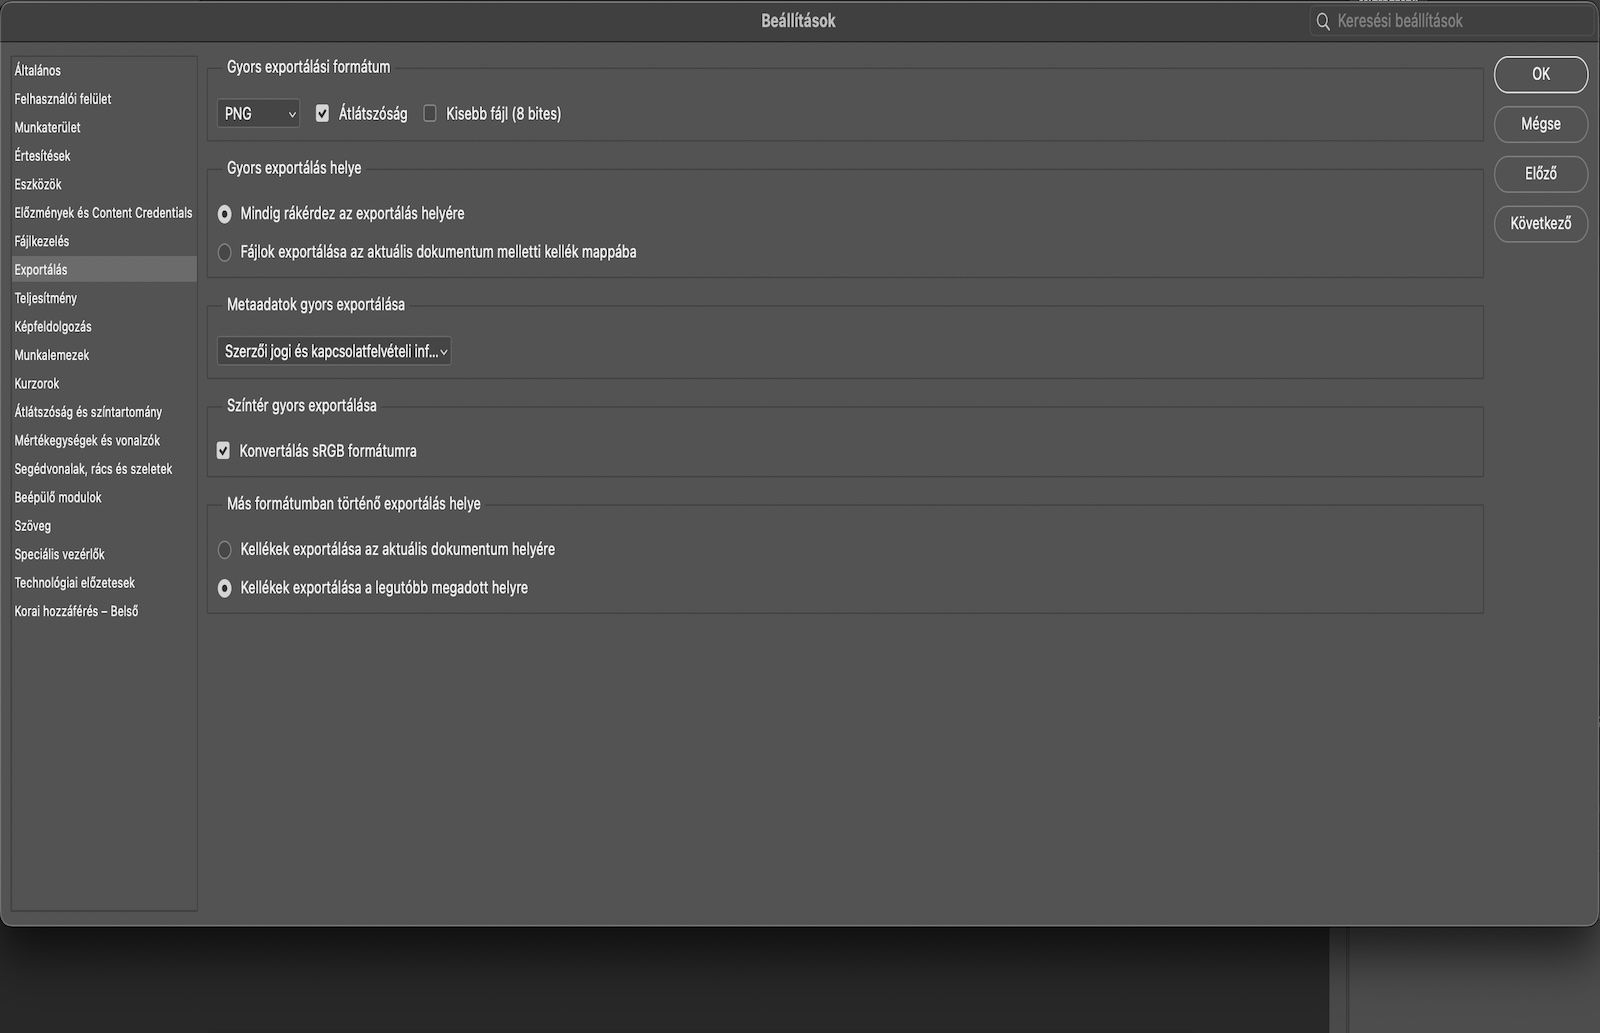Open the Felhasználói felület category

[x=104, y=99]
